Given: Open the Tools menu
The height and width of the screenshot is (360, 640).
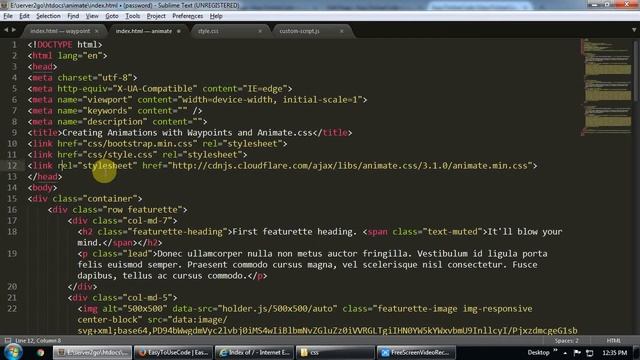Looking at the screenshot, I should tap(132, 16).
